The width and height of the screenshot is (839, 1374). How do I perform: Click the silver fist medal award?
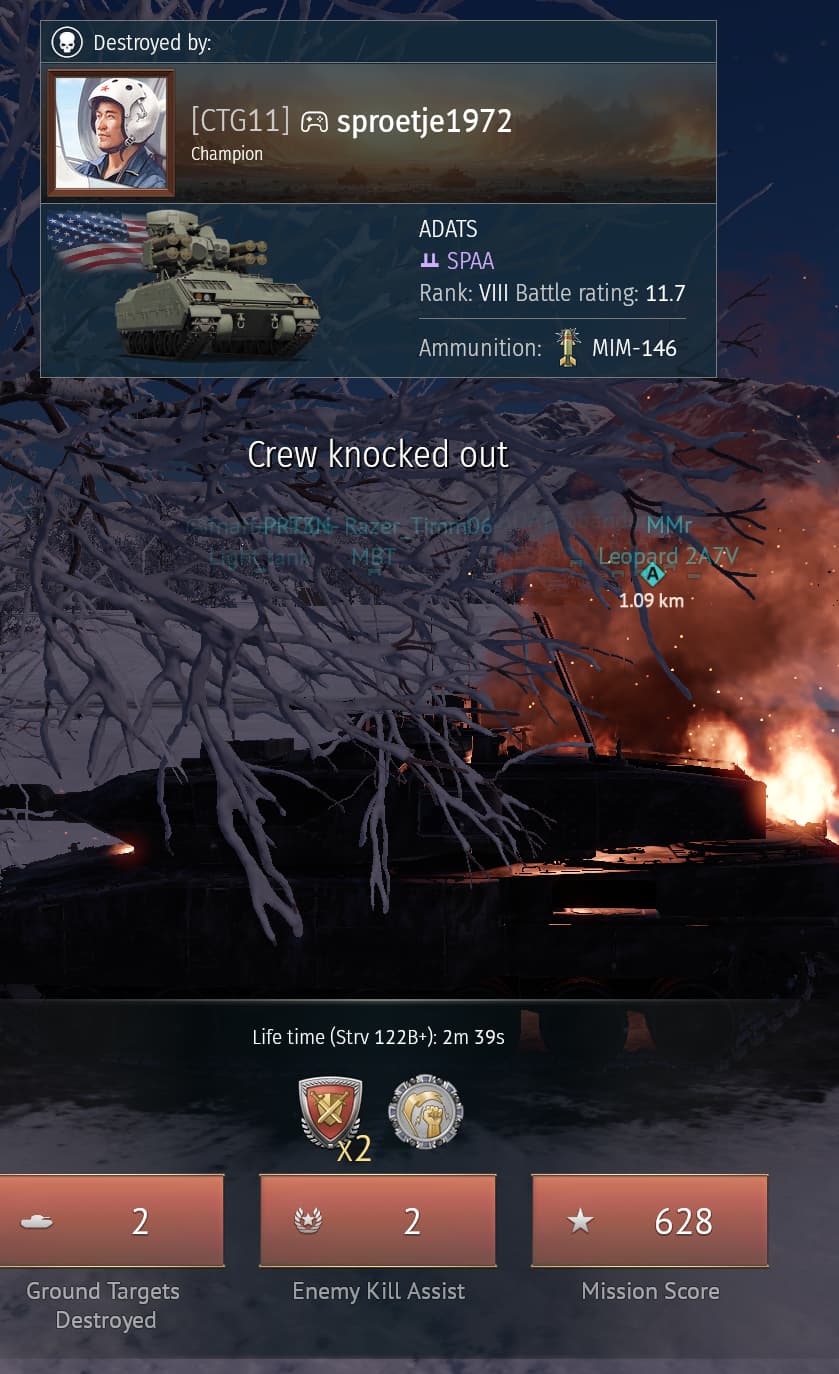pos(425,1110)
